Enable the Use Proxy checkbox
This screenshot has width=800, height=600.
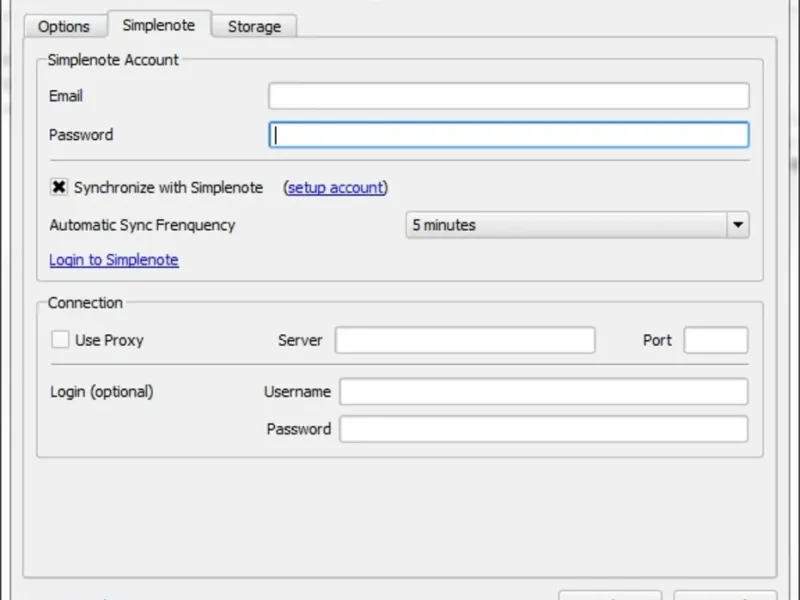[x=60, y=340]
